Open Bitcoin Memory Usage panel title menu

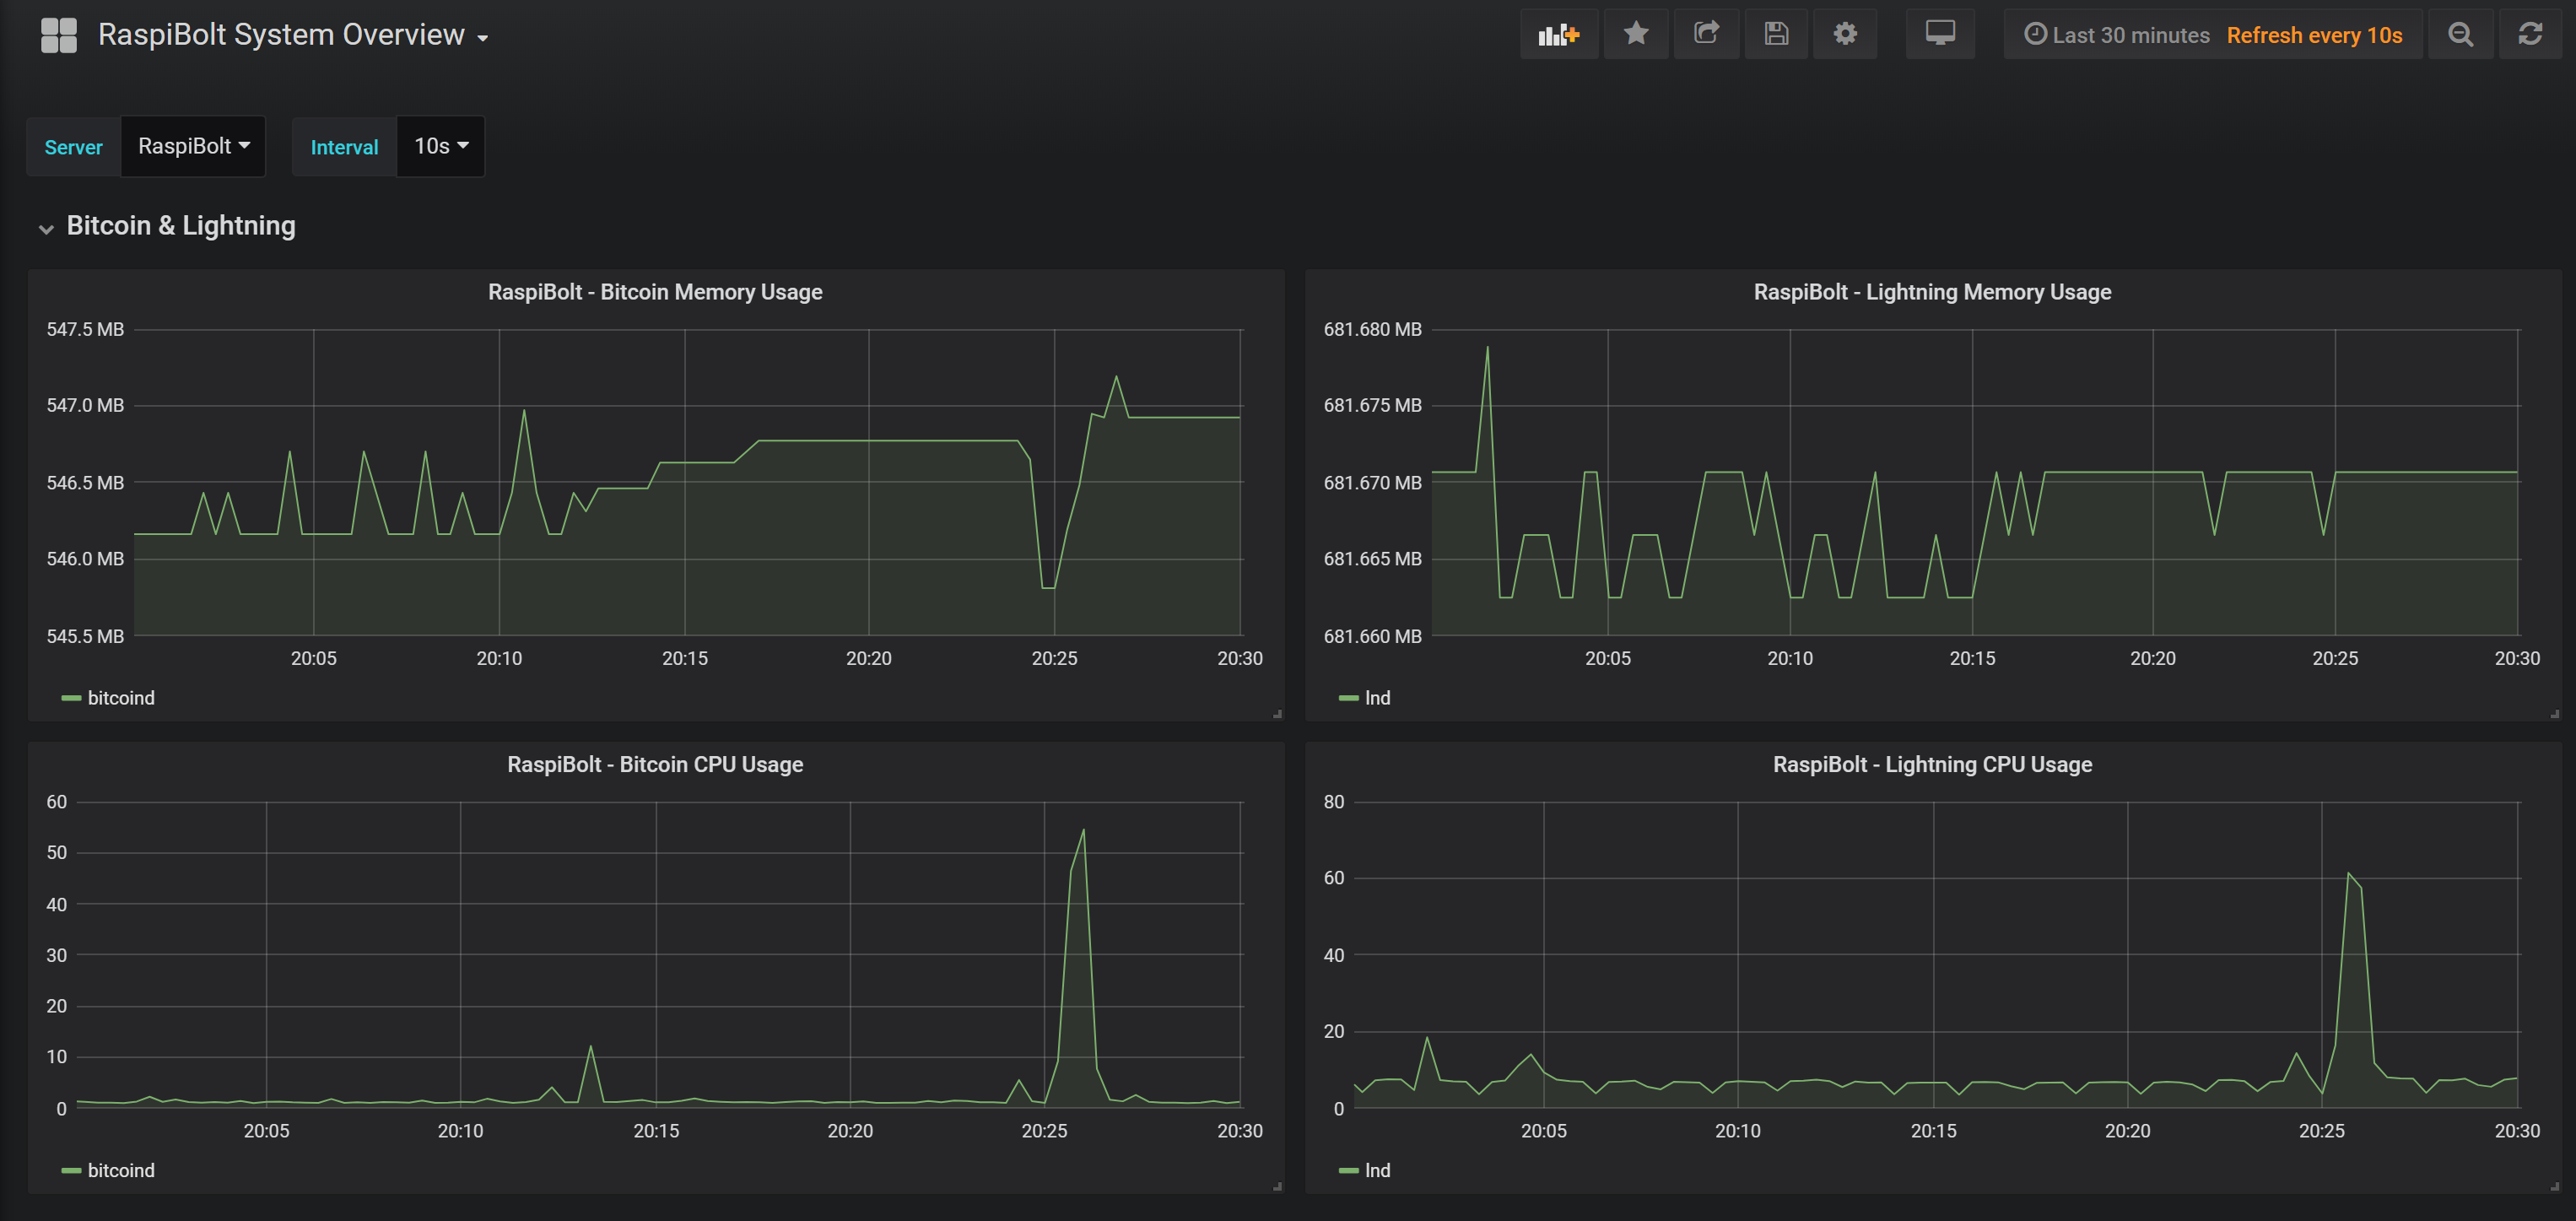pyautogui.click(x=655, y=292)
